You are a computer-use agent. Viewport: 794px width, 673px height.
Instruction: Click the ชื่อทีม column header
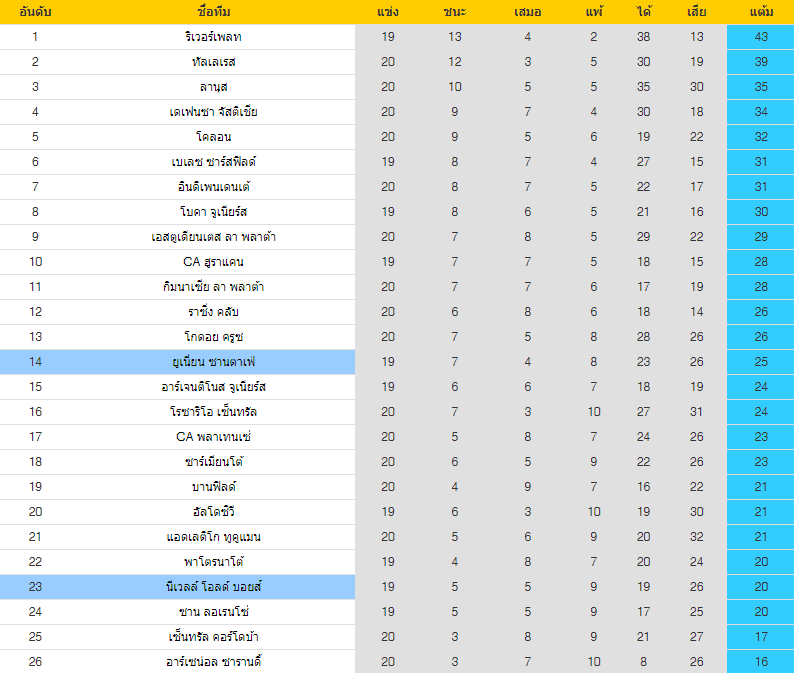(x=213, y=12)
